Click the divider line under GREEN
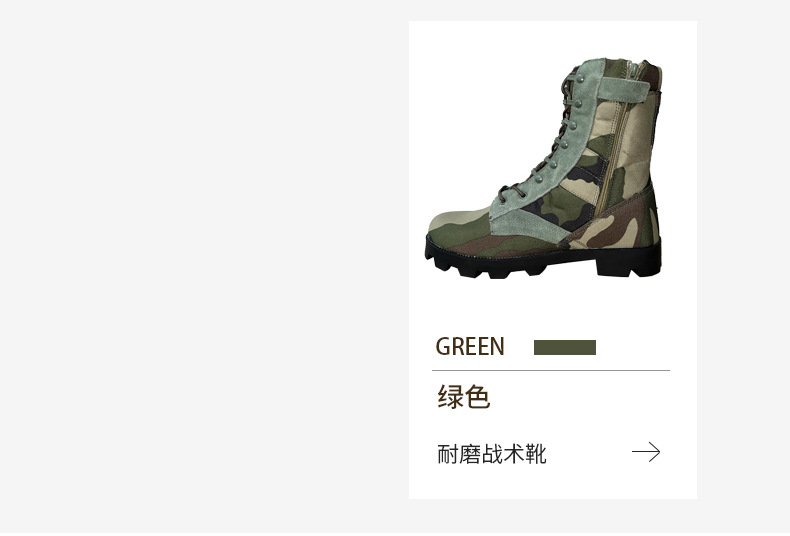790x536 pixels. 551,370
